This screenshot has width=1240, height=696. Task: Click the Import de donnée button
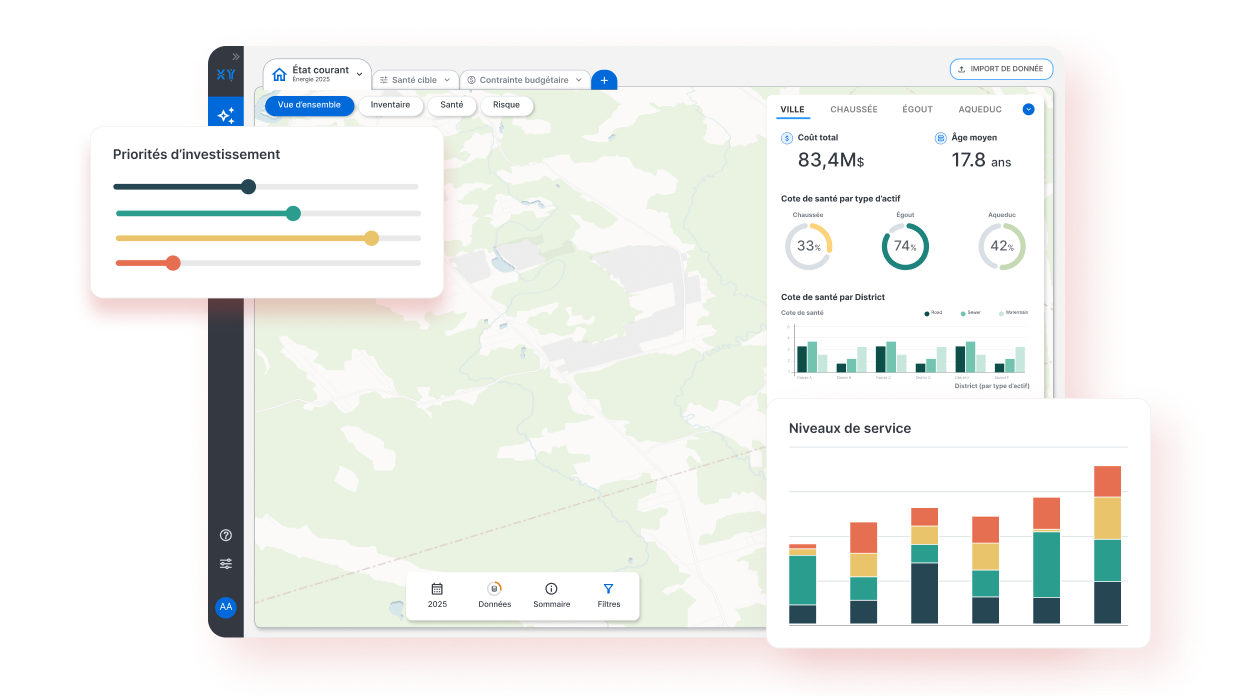1000,69
